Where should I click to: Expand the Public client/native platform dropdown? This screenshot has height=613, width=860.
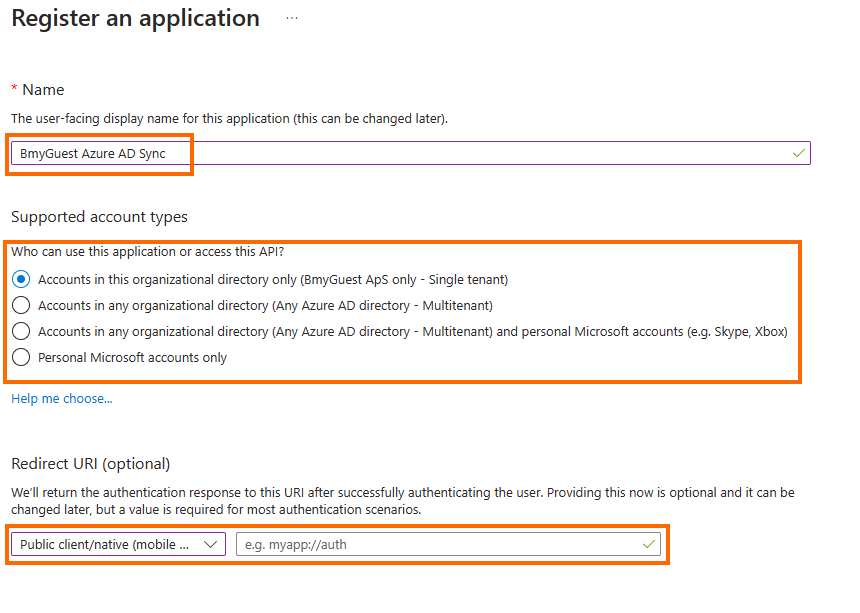click(118, 544)
